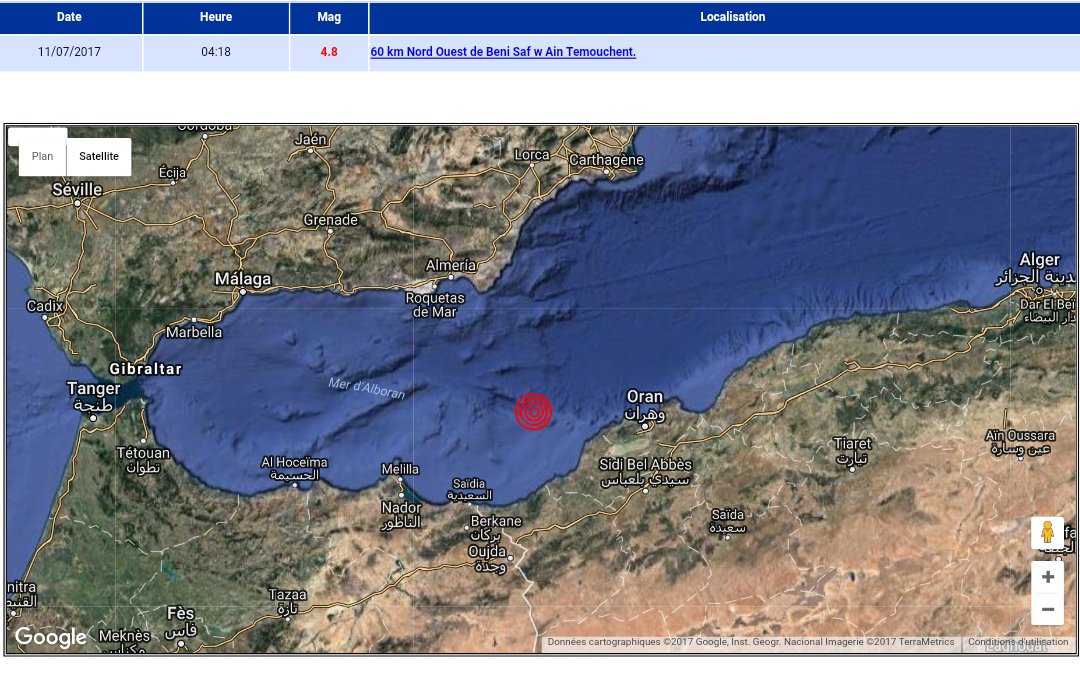Image resolution: width=1080 pixels, height=676 pixels.
Task: Switch the map to Plan view
Action: point(42,156)
